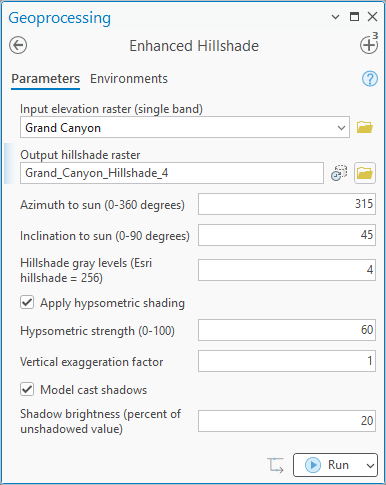
Task: Go back with the left arrow icon
Action: click(18, 45)
